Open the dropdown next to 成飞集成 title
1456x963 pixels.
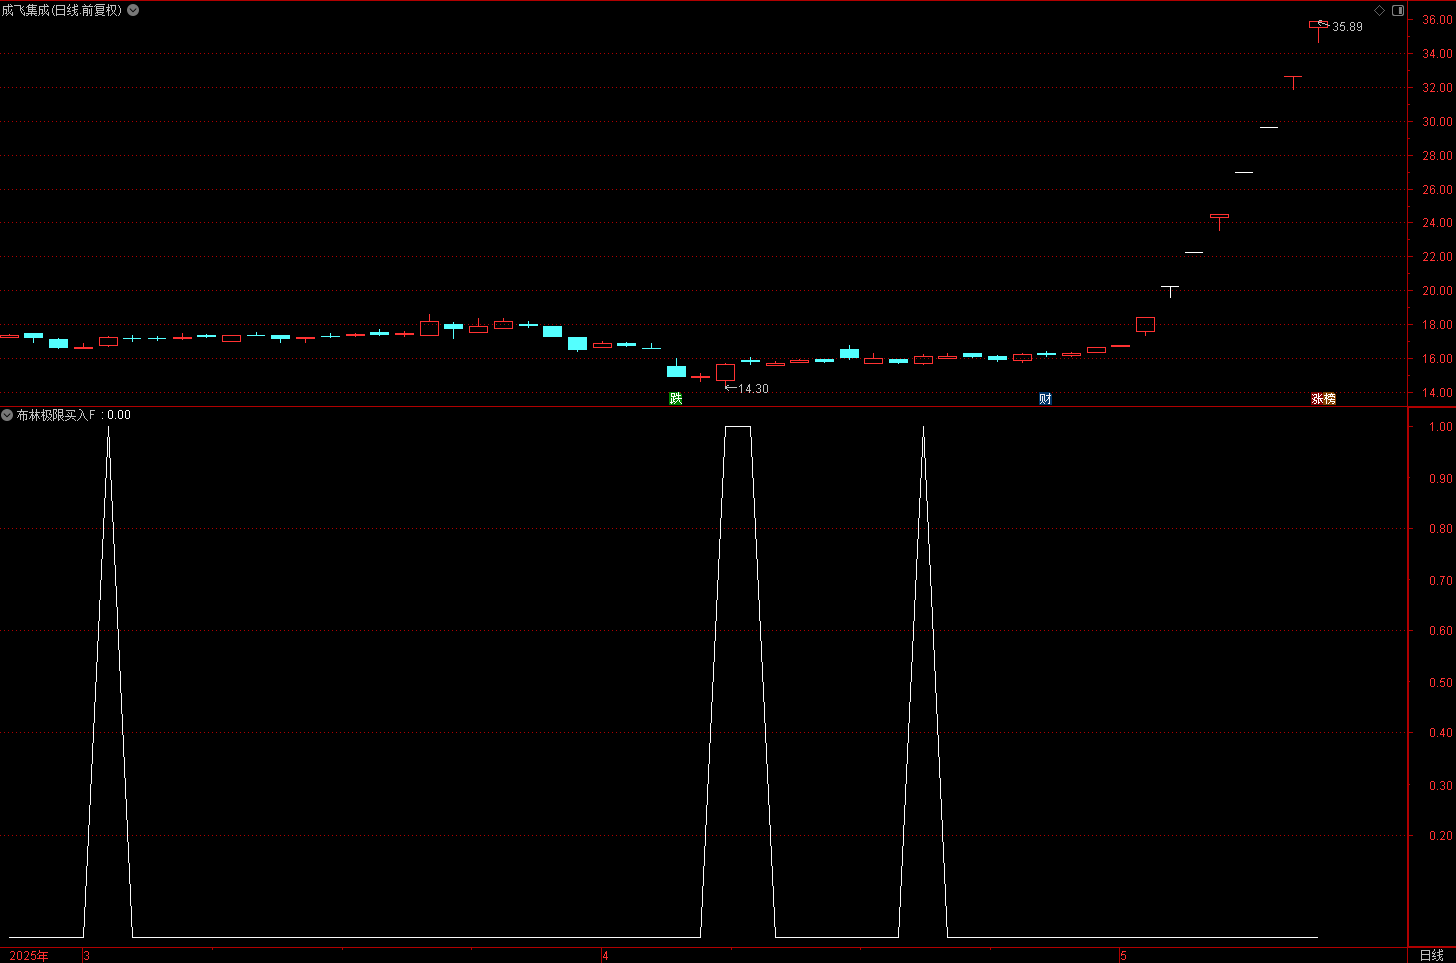(x=133, y=10)
